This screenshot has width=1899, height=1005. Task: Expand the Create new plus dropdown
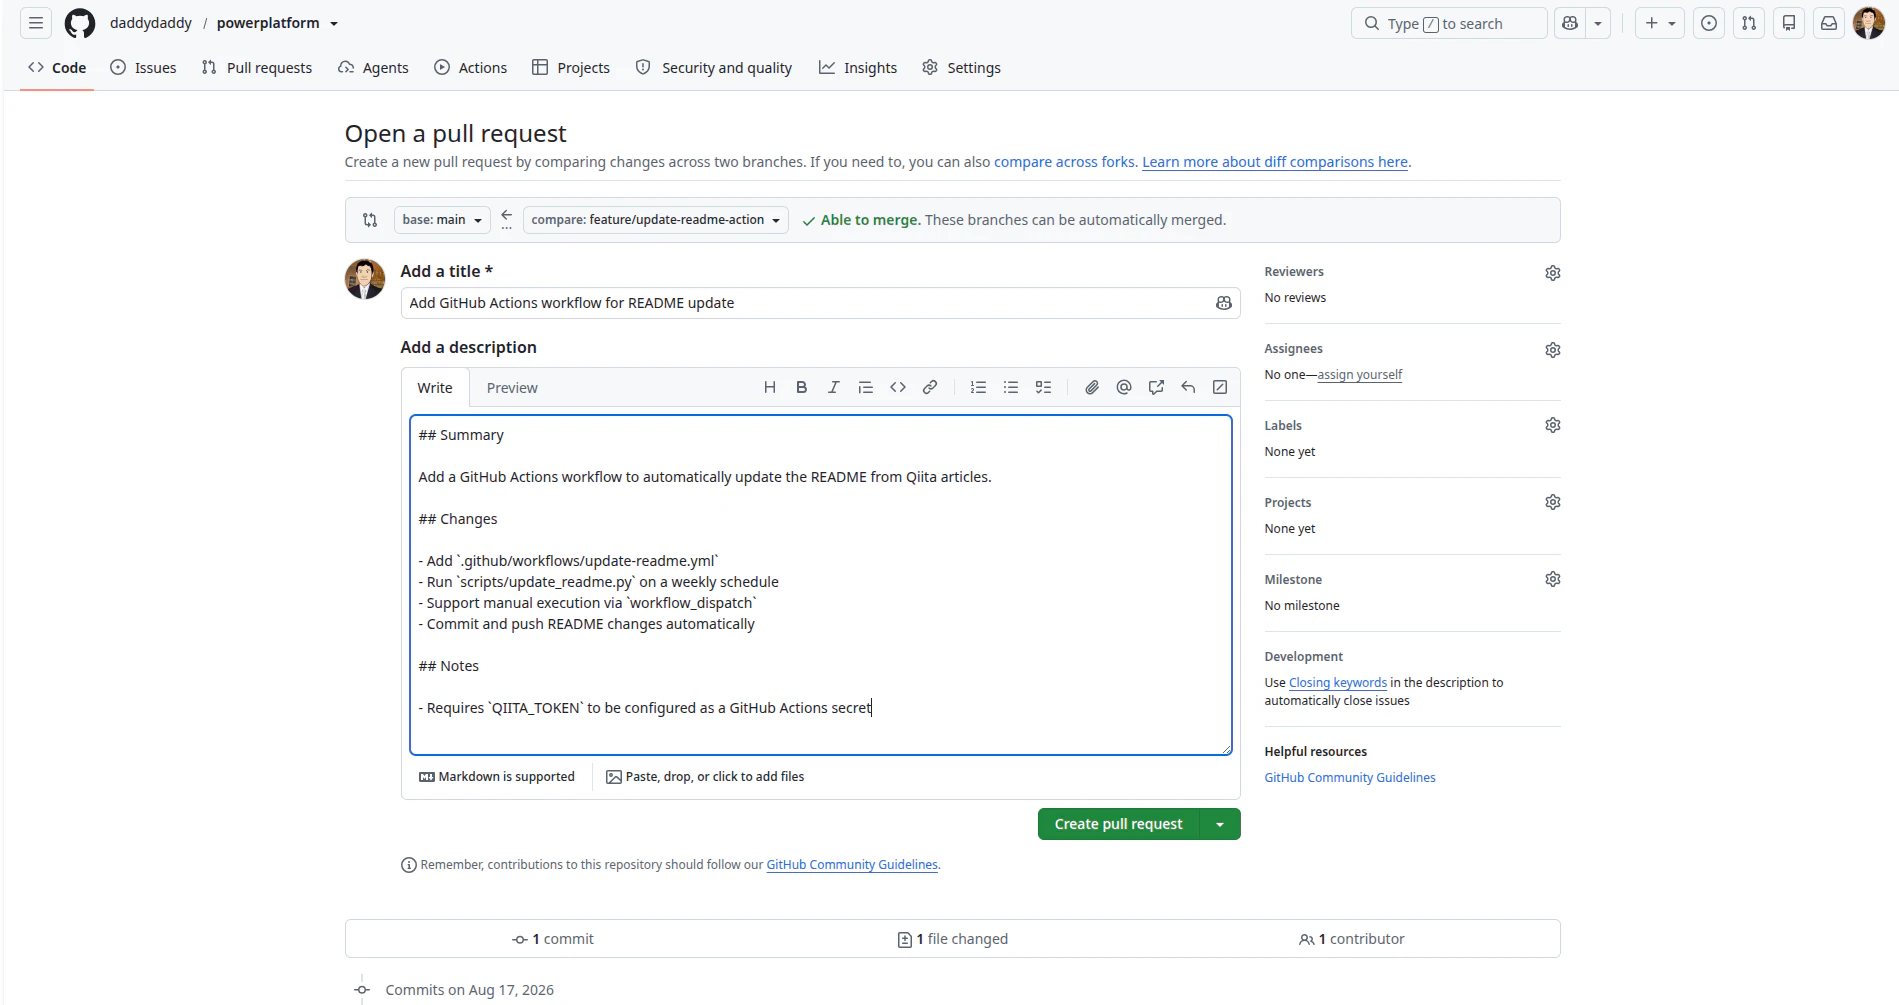tap(1660, 23)
